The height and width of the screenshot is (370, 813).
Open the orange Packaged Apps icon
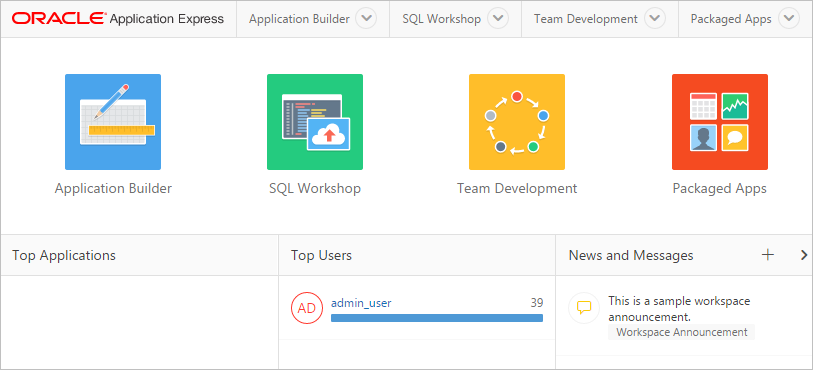click(x=720, y=122)
